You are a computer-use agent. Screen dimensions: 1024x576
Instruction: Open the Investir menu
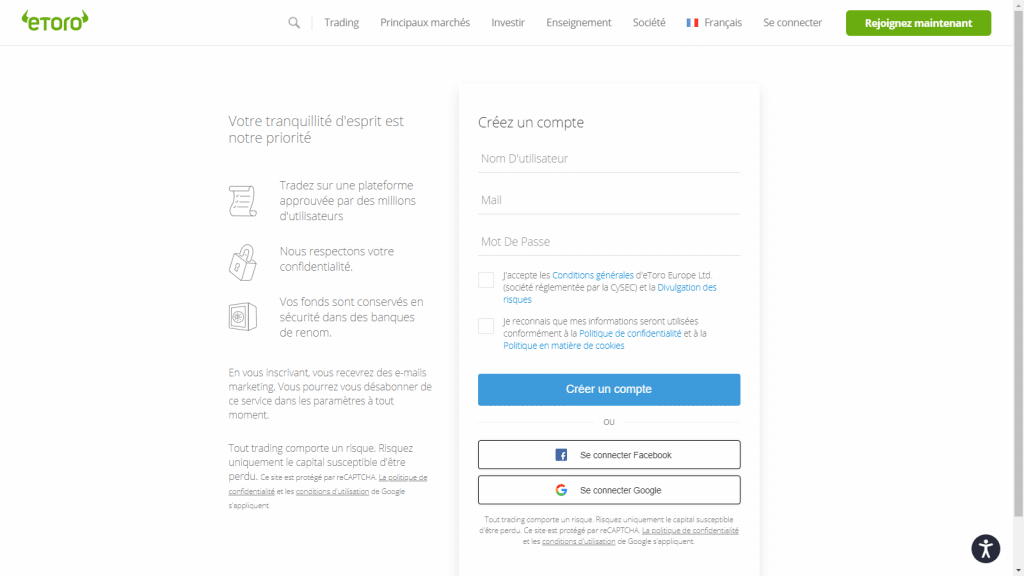[x=508, y=23]
